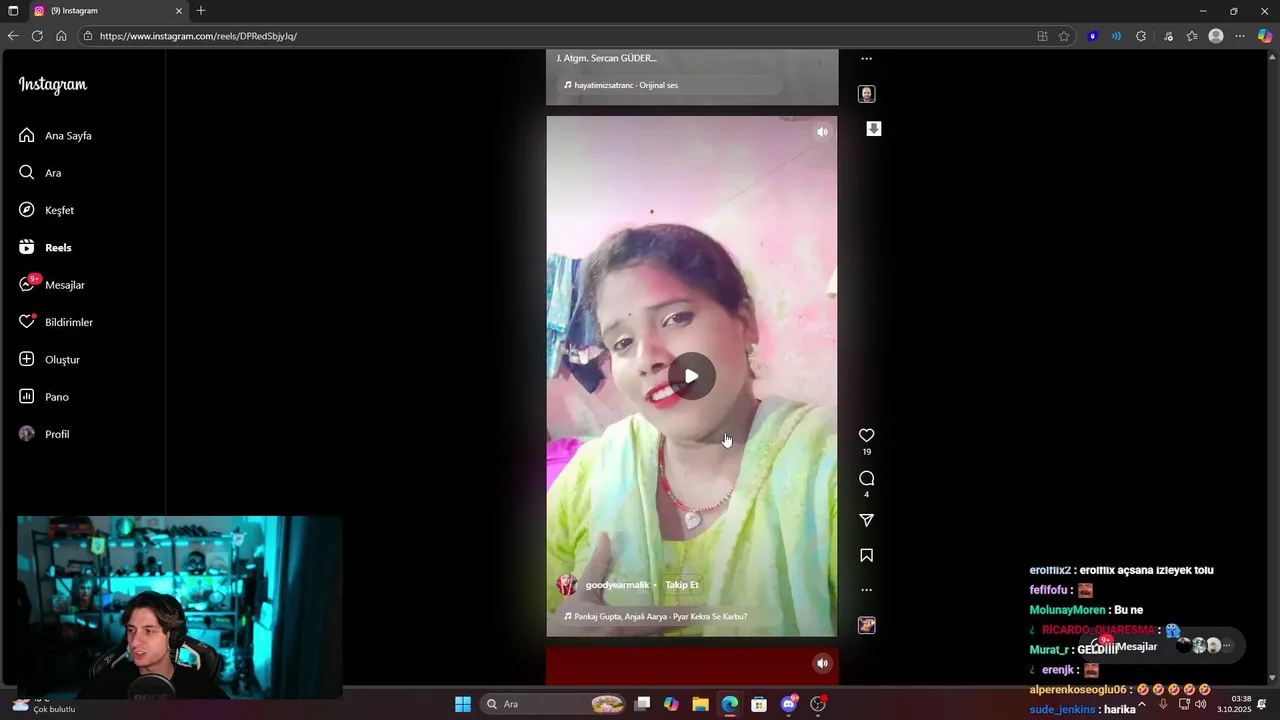Viewport: 1280px width, 720px height.
Task: Open goodyearmalik avatar on the reel
Action: (566, 585)
